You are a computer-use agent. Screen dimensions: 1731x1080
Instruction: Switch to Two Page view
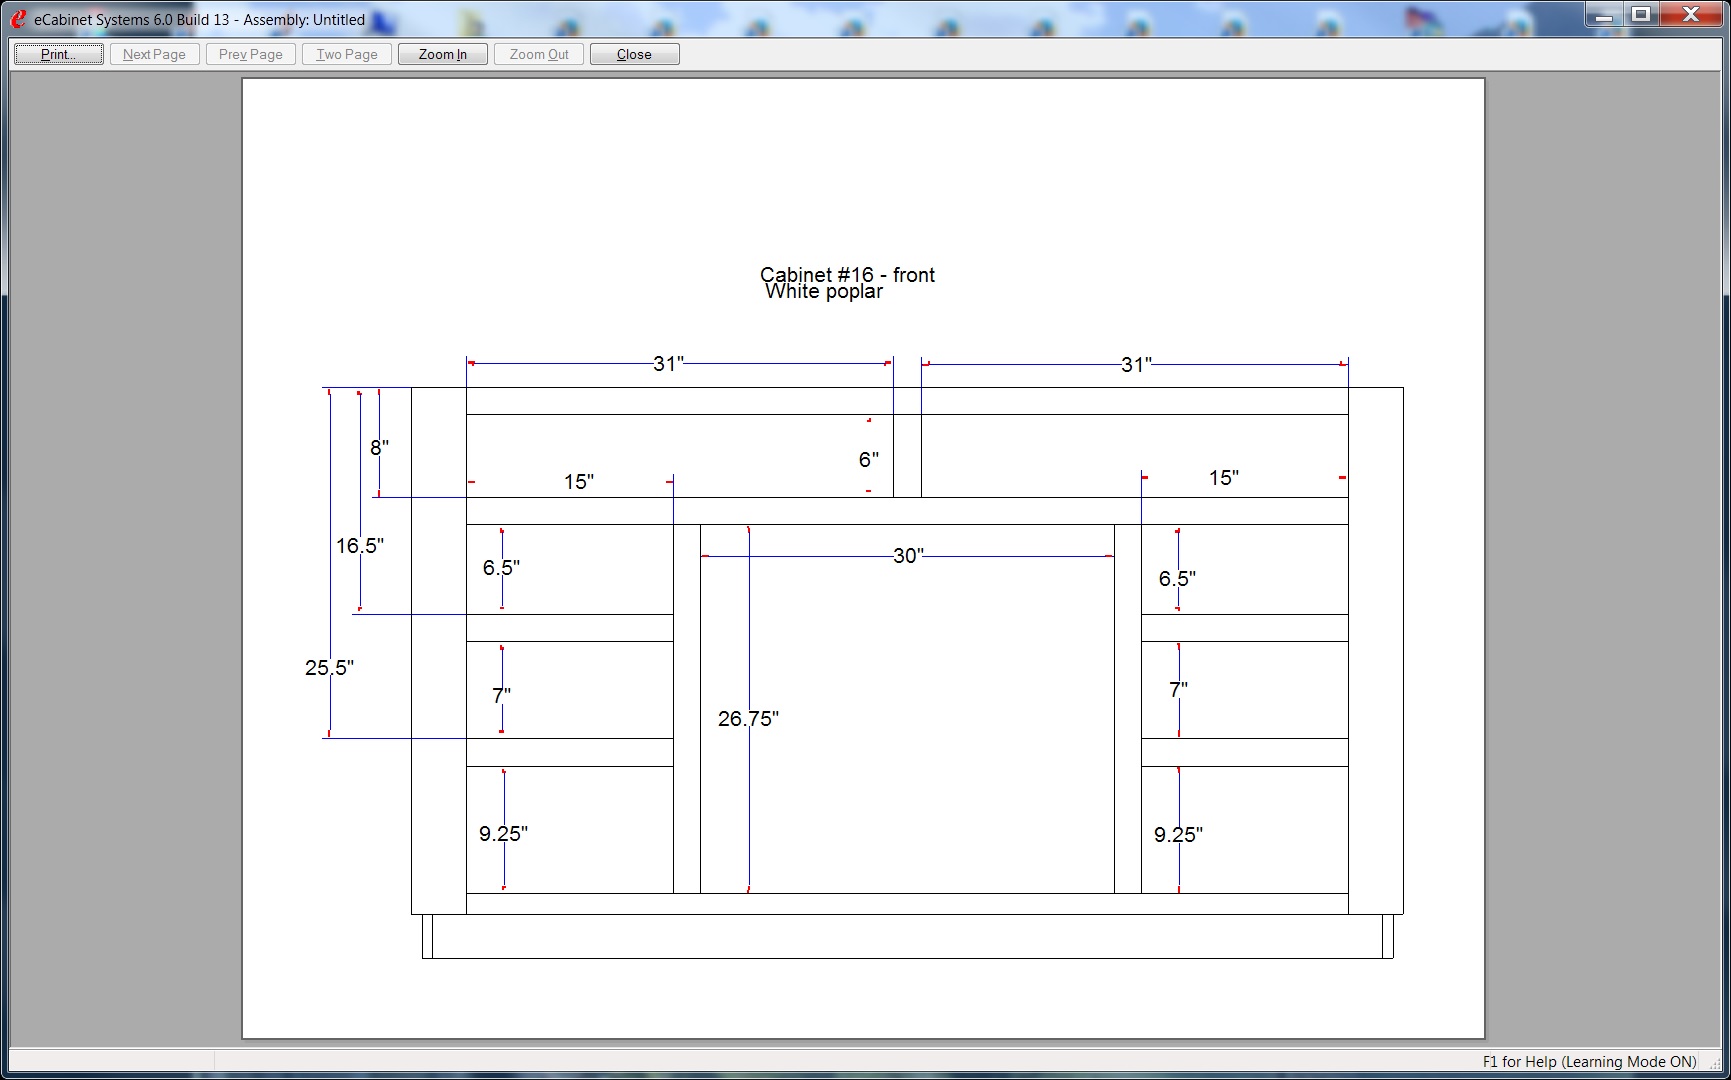pos(347,54)
